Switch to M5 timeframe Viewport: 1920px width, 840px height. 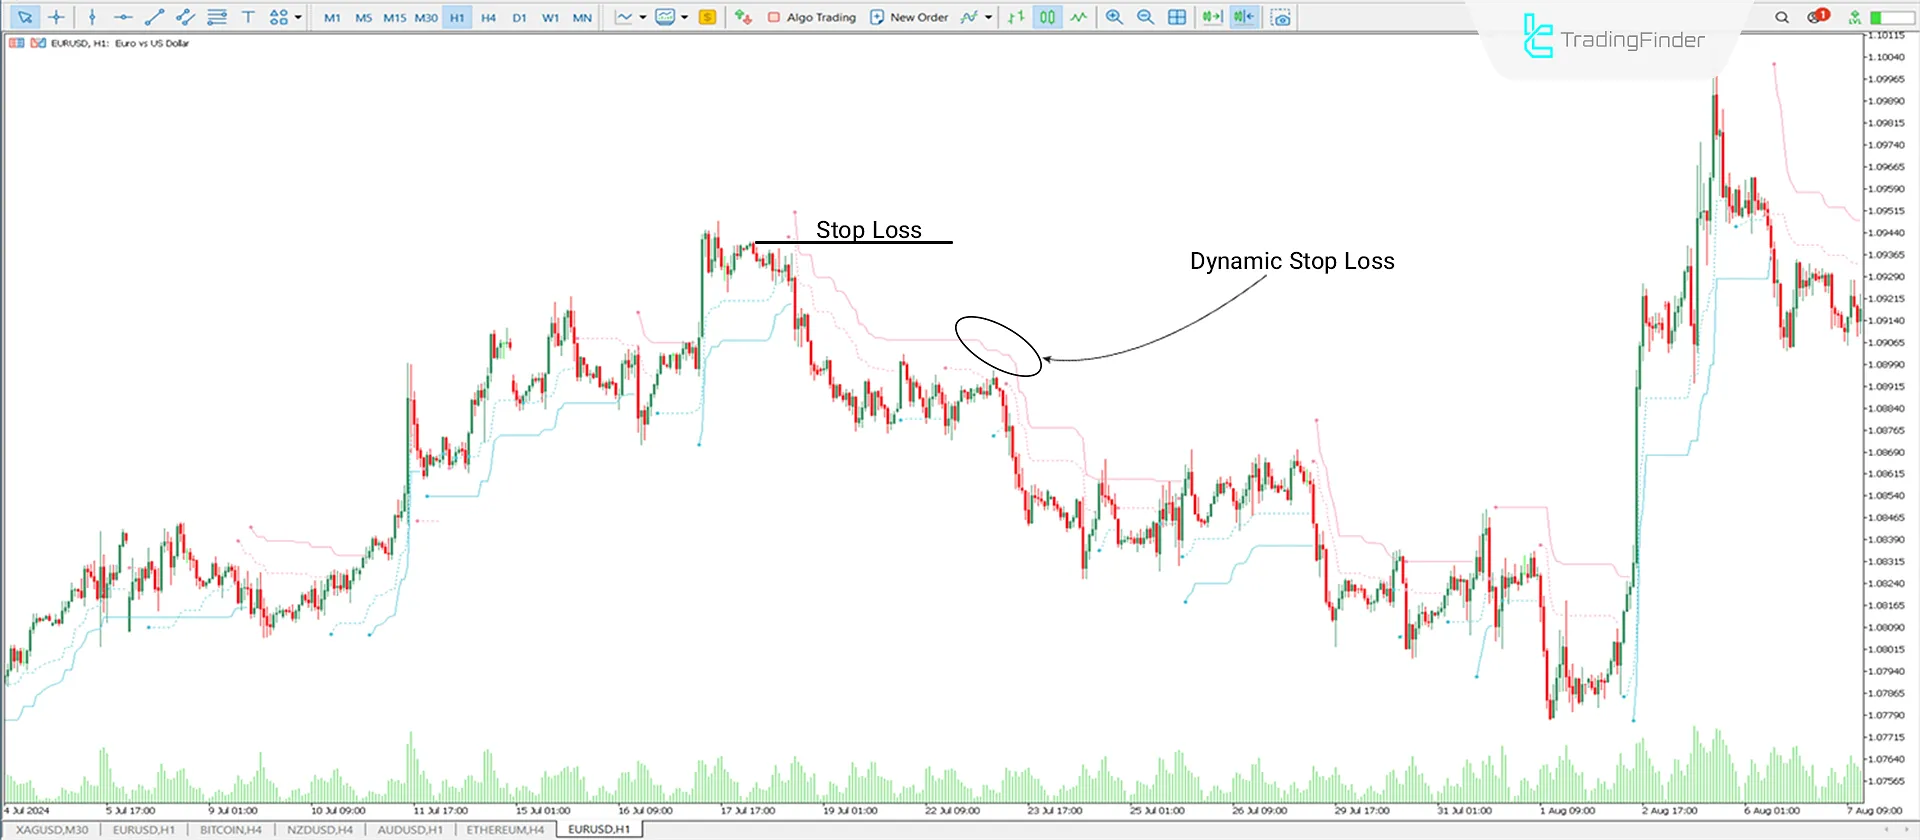click(363, 18)
